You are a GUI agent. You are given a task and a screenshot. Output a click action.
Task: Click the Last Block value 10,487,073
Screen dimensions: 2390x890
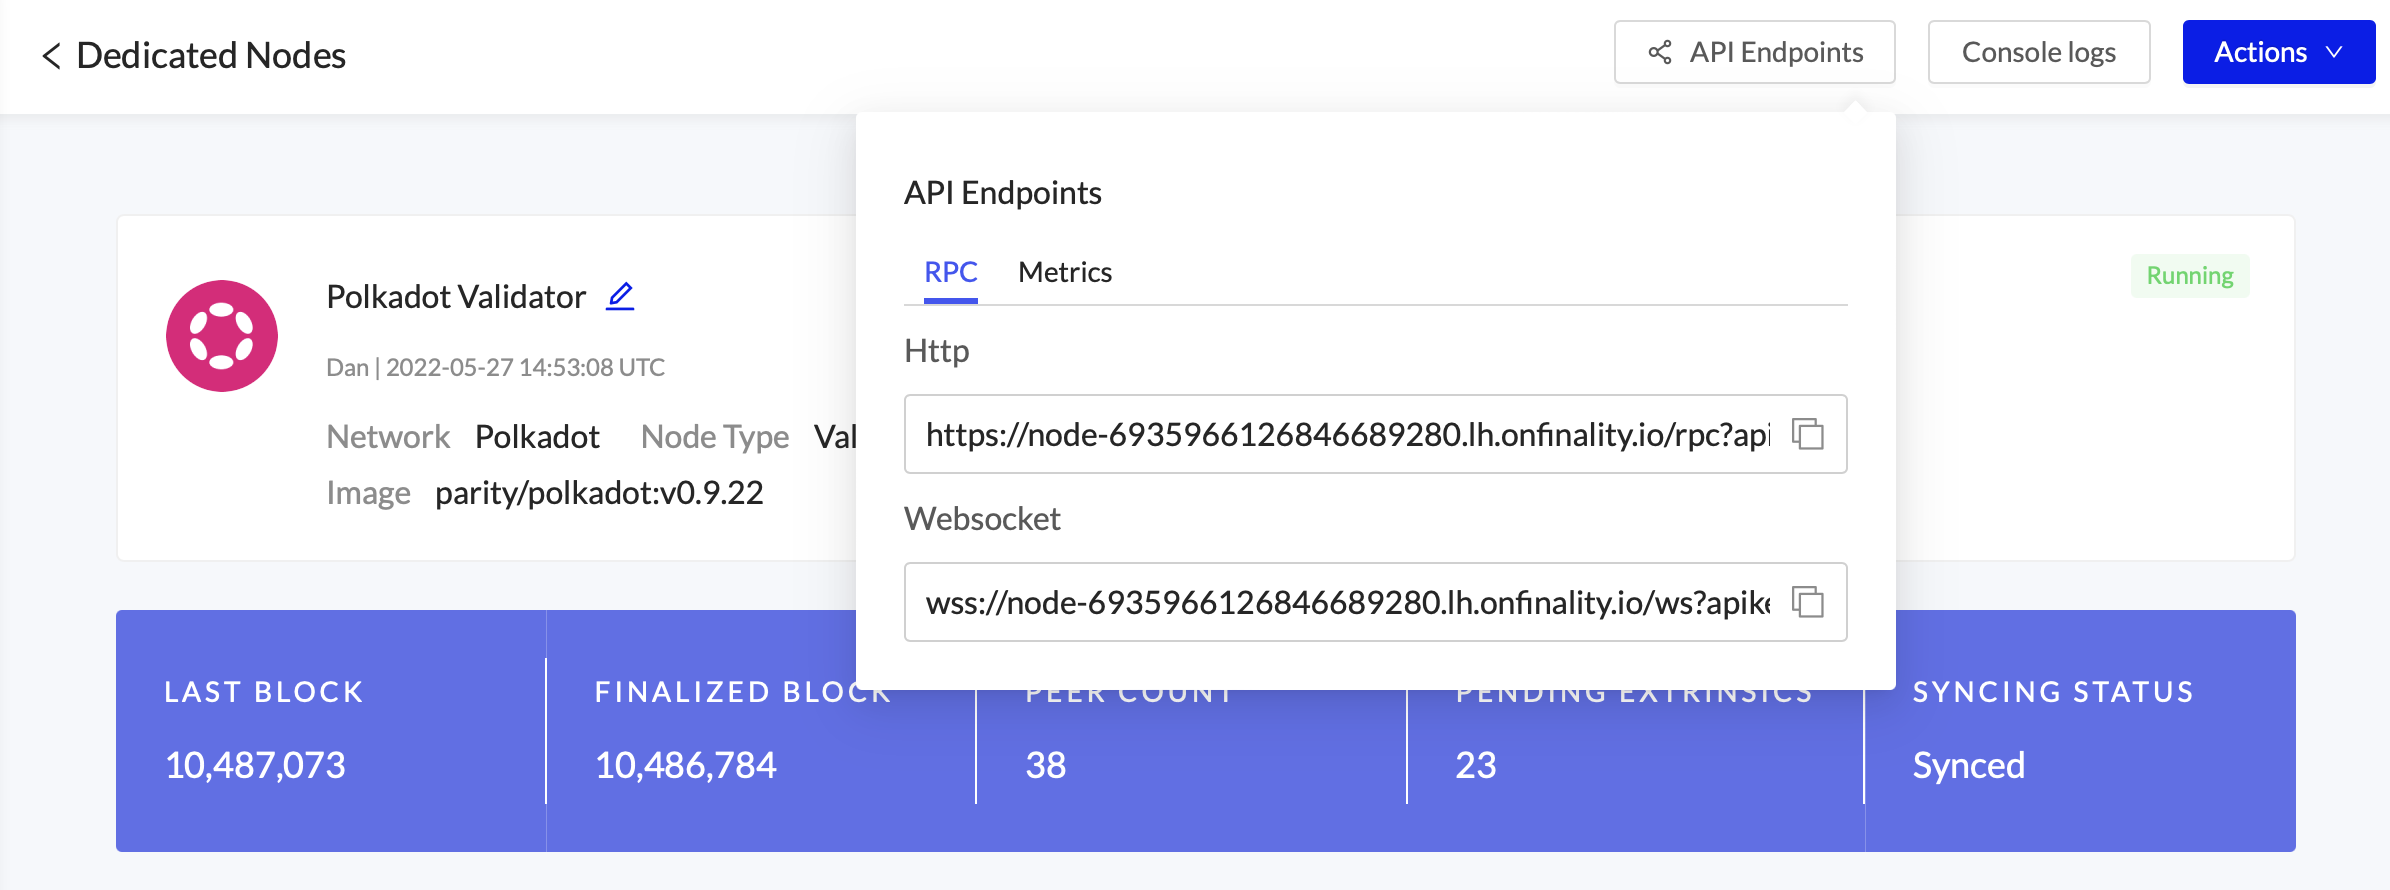tap(255, 765)
